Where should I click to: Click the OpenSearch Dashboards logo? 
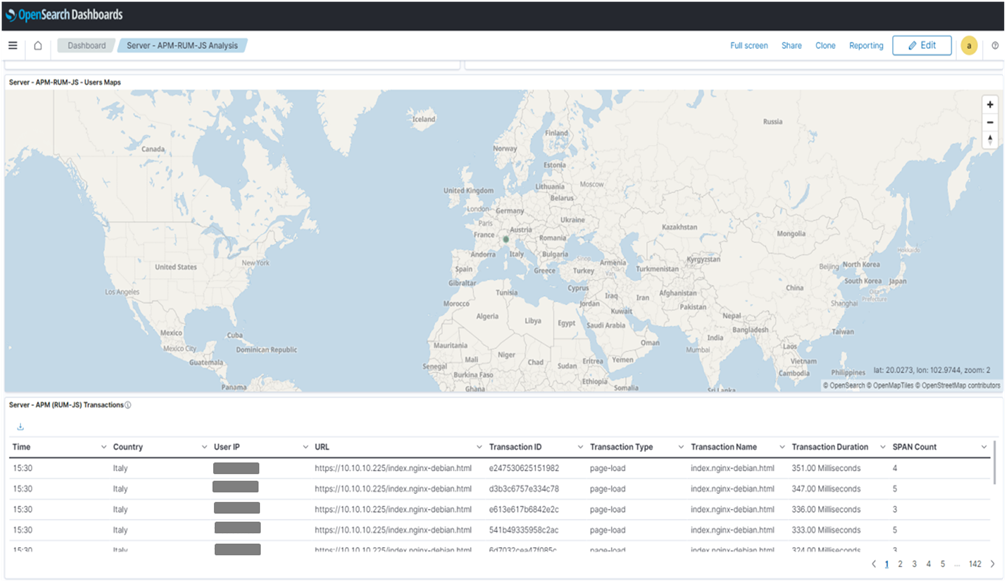[x=64, y=15]
